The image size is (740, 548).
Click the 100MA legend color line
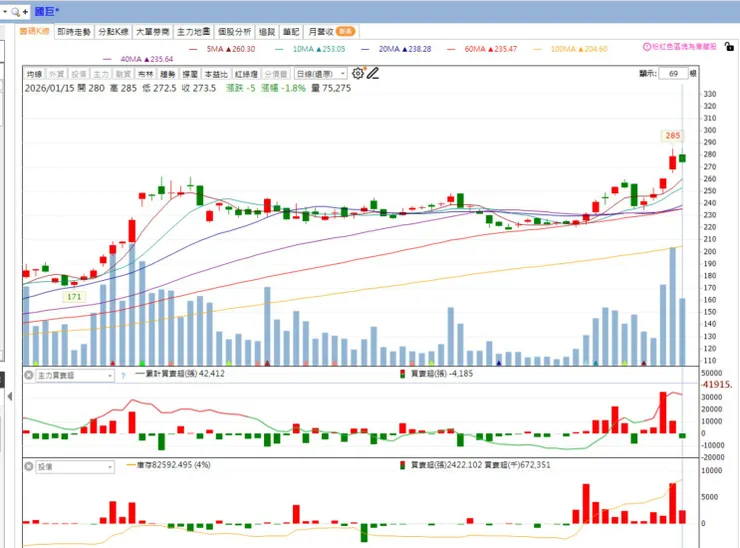coord(537,49)
